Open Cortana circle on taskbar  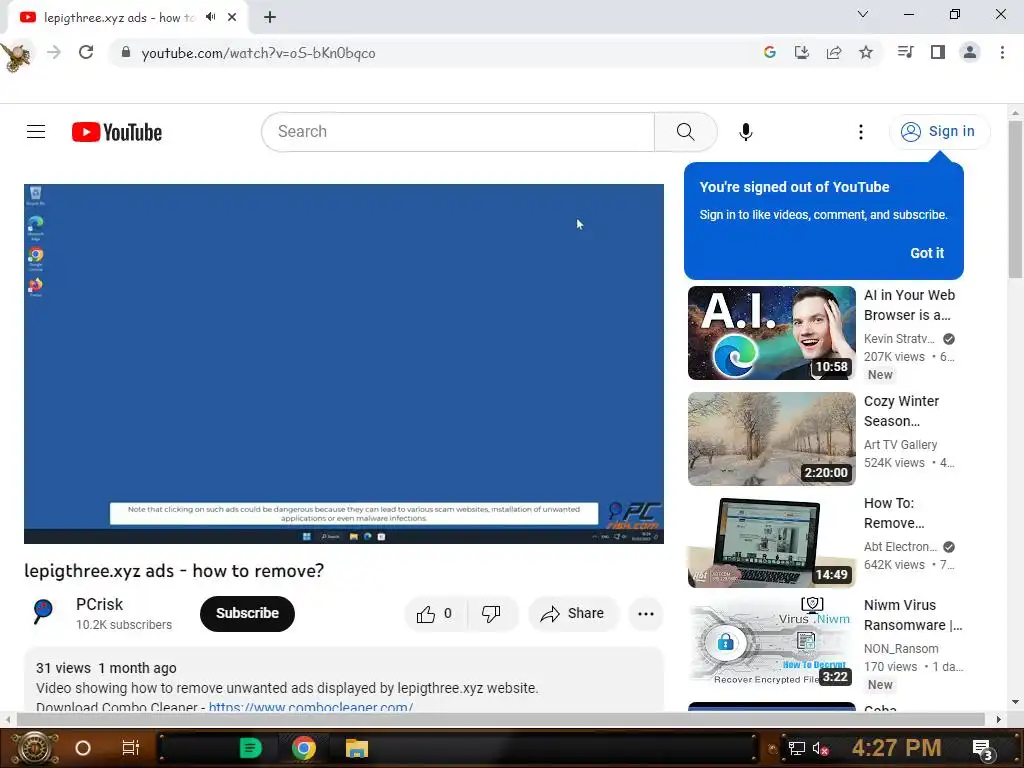coord(83,748)
